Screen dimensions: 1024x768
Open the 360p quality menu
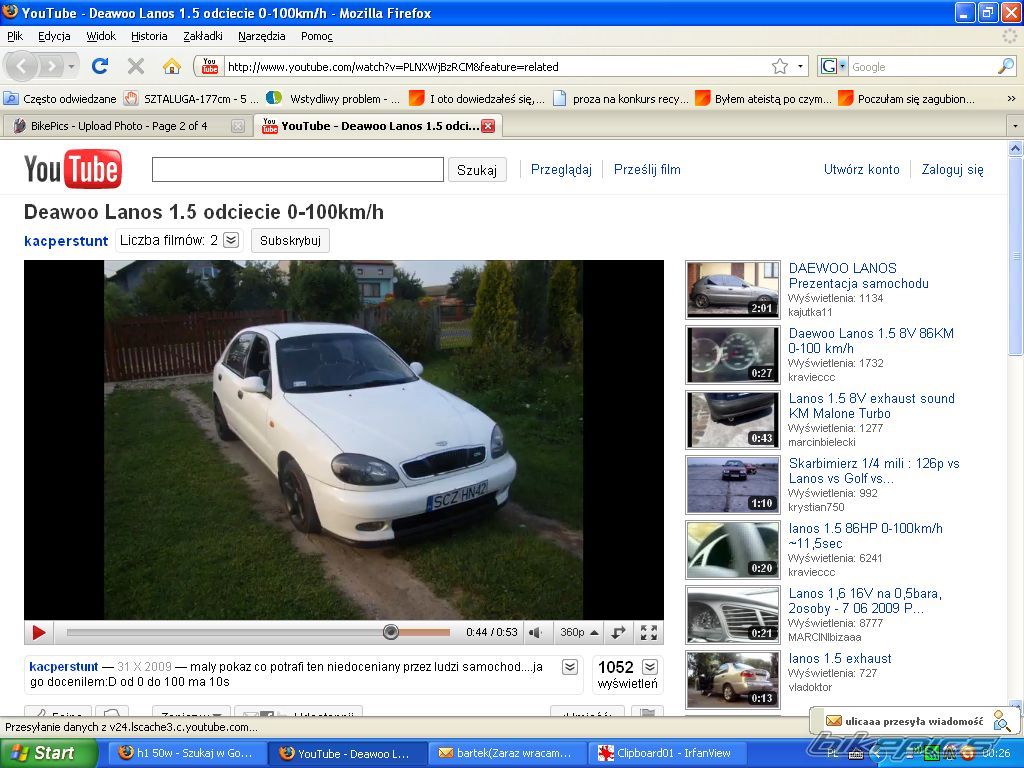(579, 632)
